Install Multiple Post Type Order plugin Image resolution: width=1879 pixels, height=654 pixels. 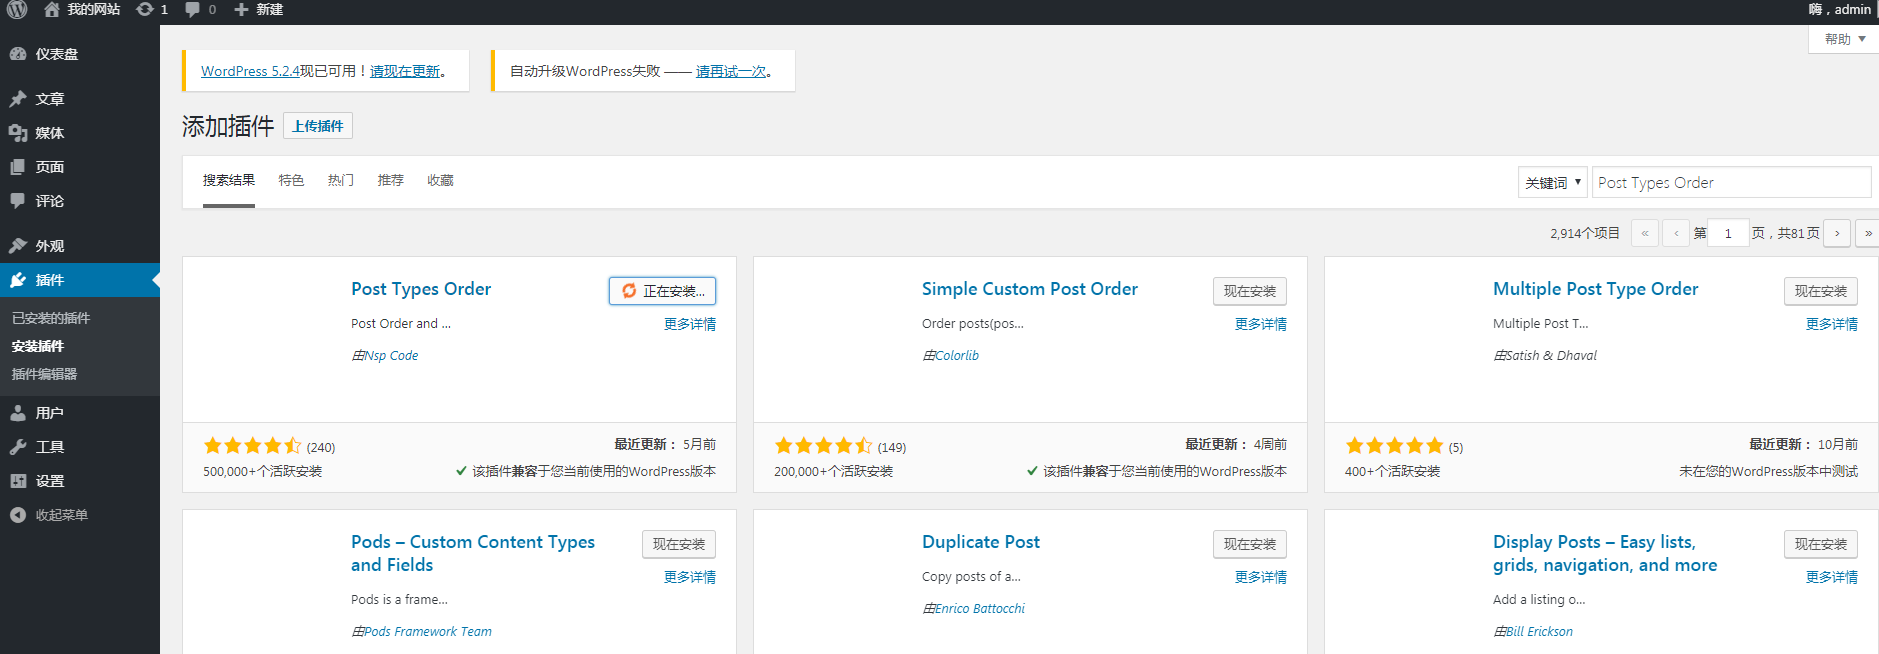coord(1821,291)
